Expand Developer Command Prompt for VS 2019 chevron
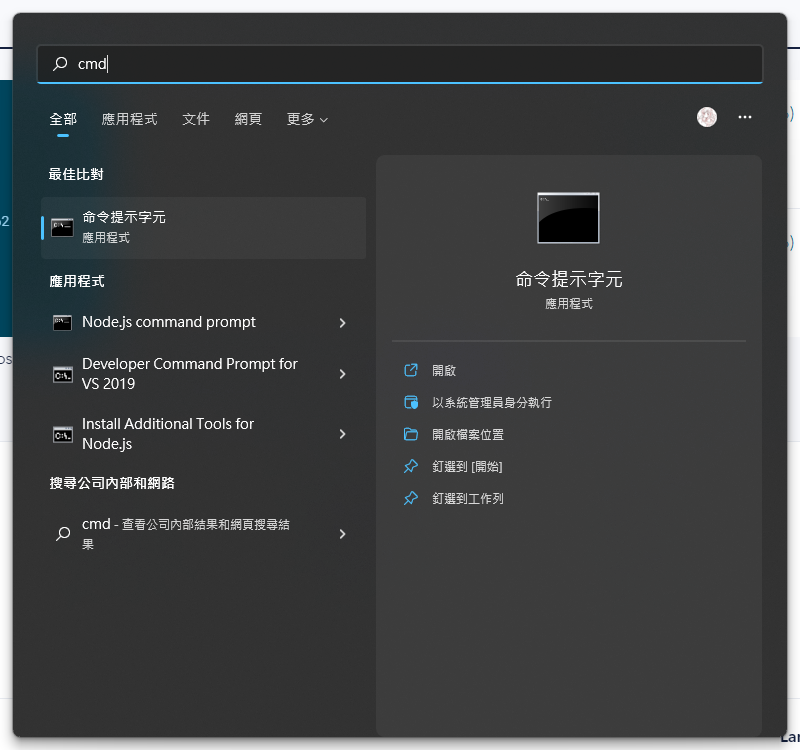The height and width of the screenshot is (750, 800). (x=342, y=374)
